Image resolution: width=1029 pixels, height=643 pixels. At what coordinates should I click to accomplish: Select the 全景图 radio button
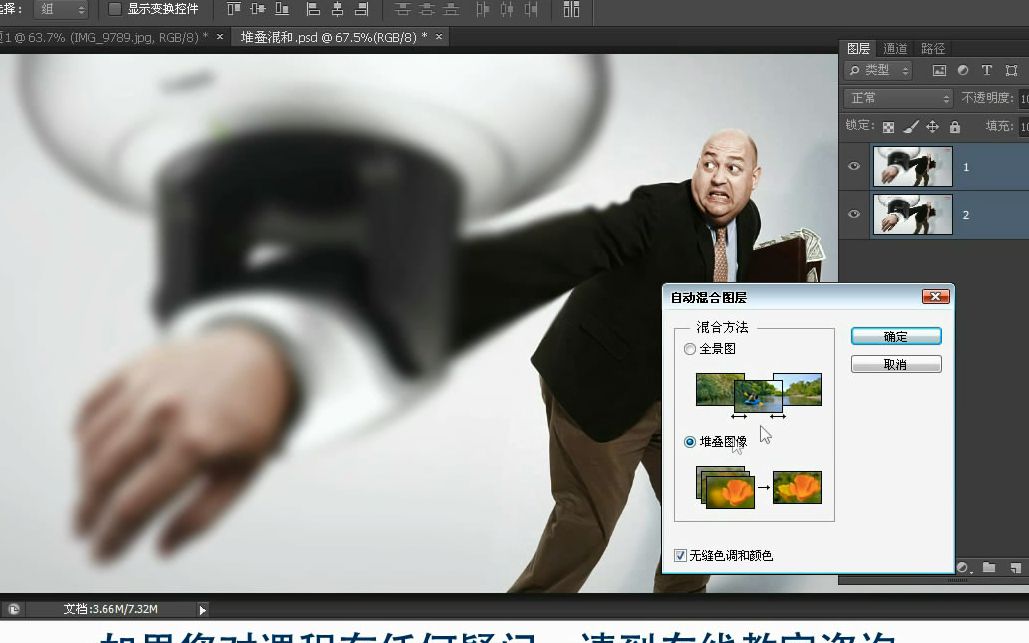(x=690, y=349)
